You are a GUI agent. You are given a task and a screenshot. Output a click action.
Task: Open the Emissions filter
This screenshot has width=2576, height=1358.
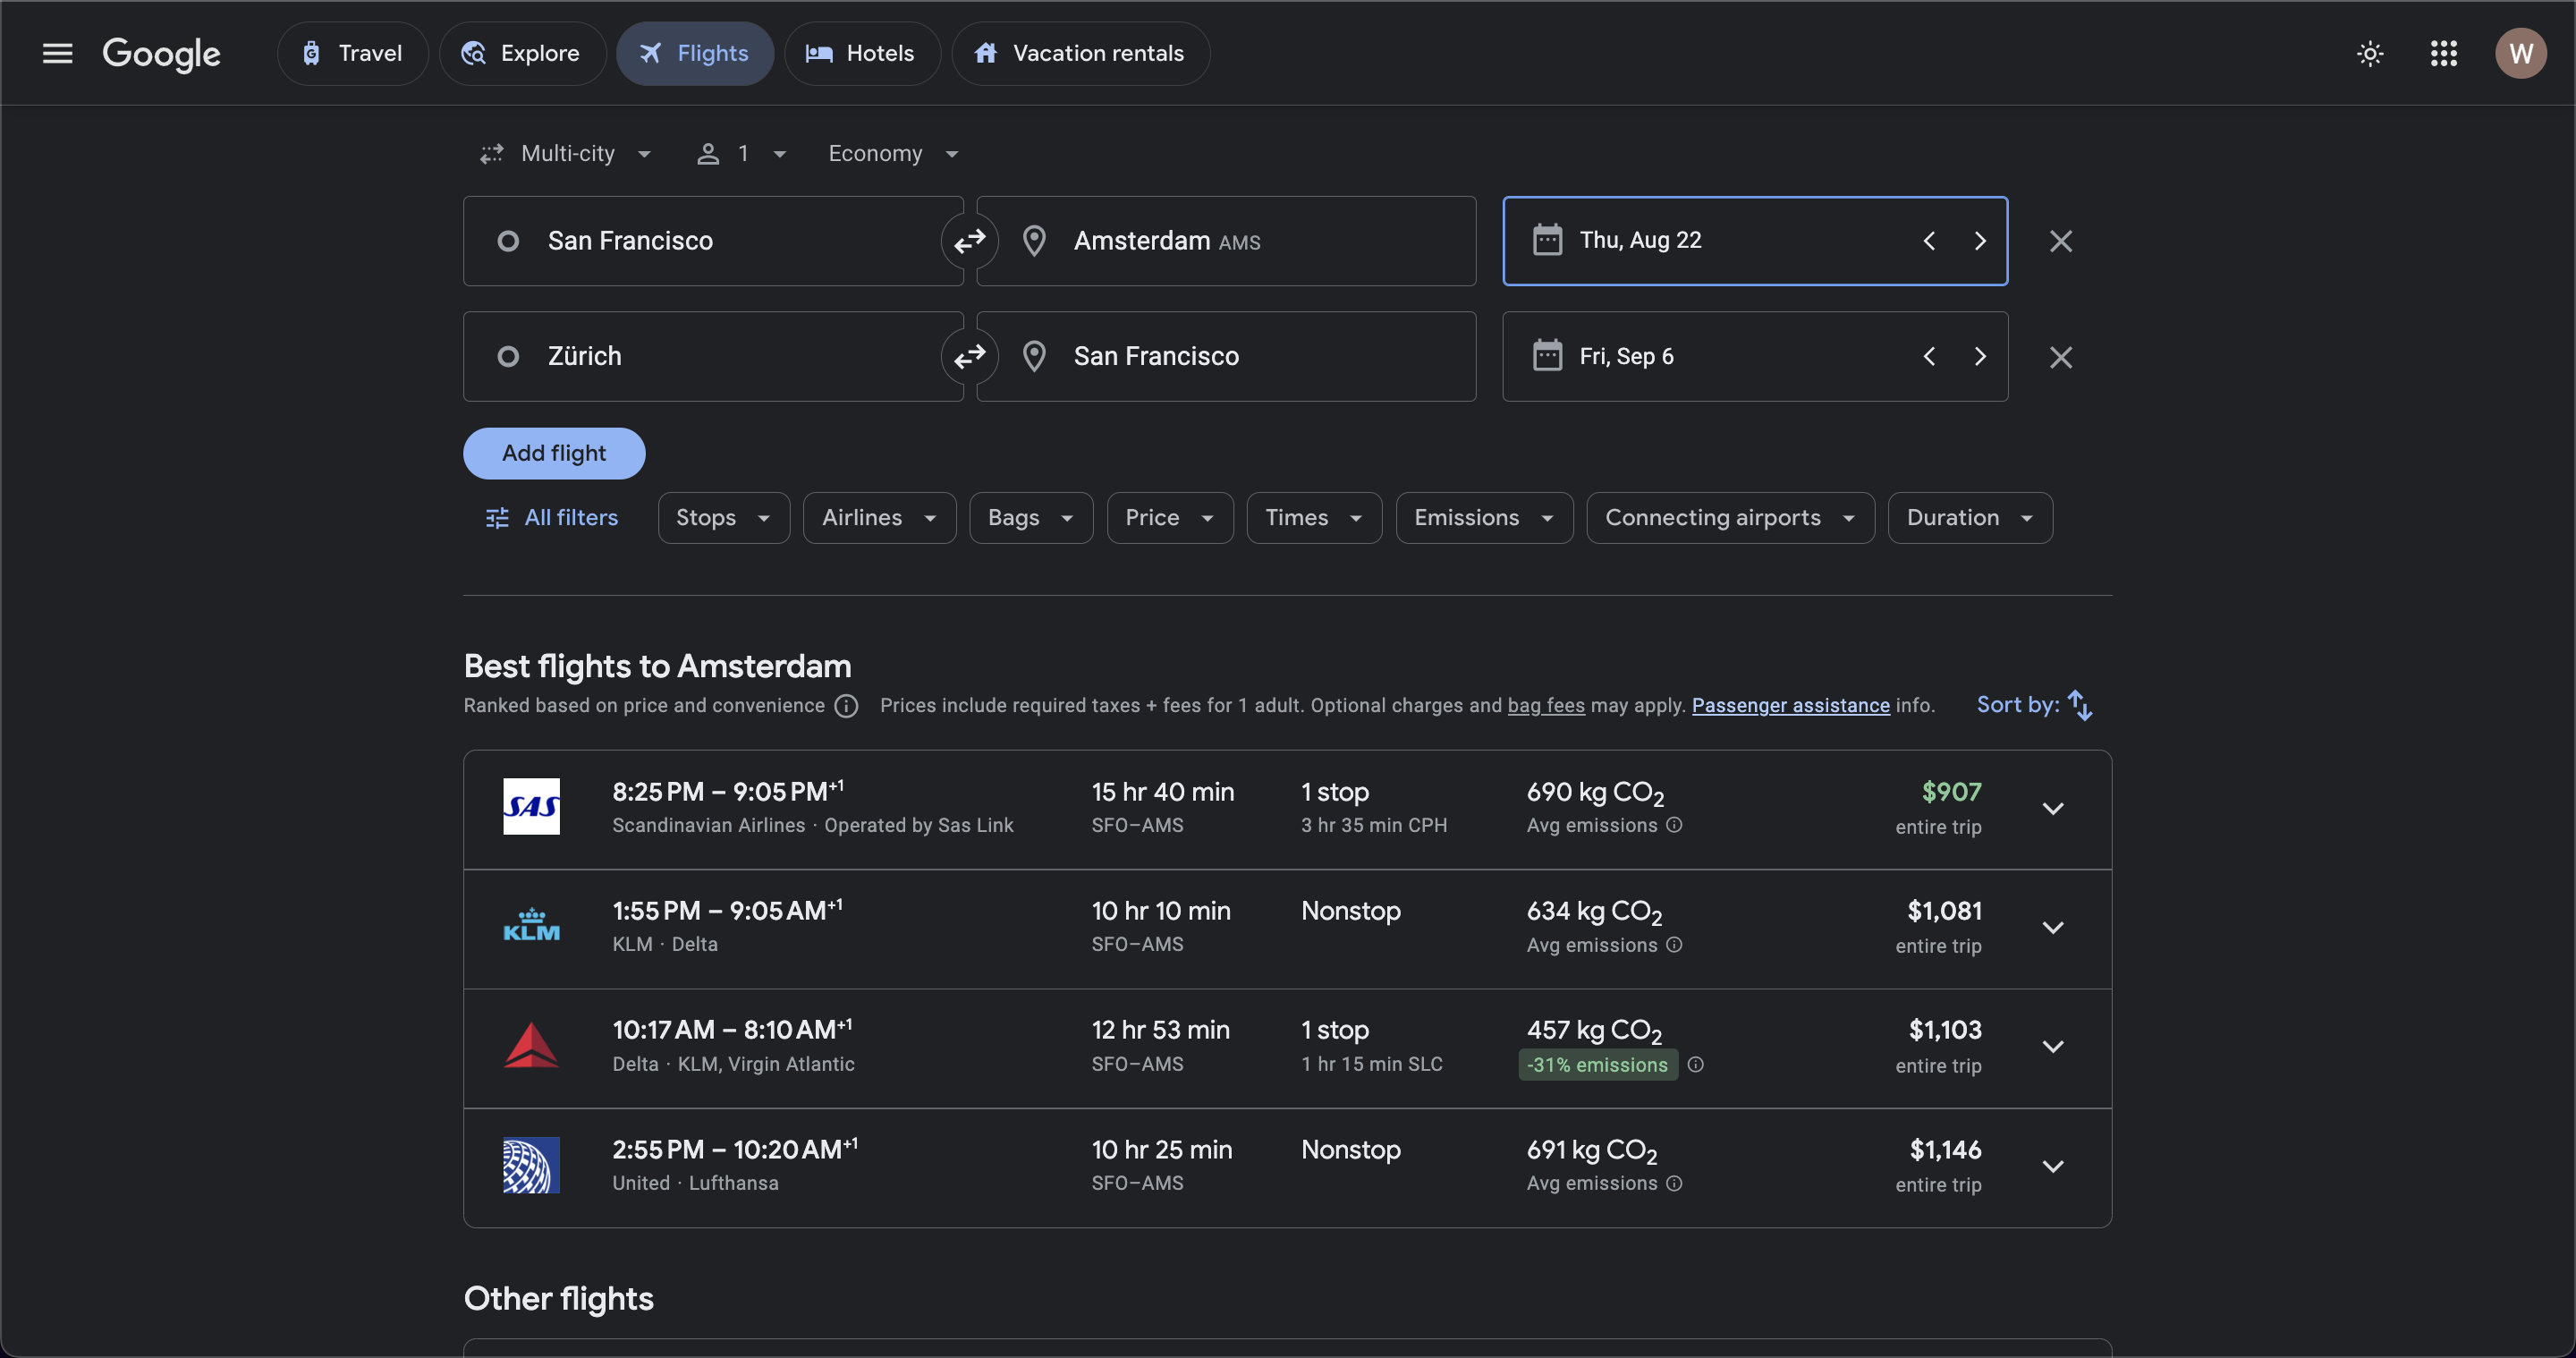1484,518
